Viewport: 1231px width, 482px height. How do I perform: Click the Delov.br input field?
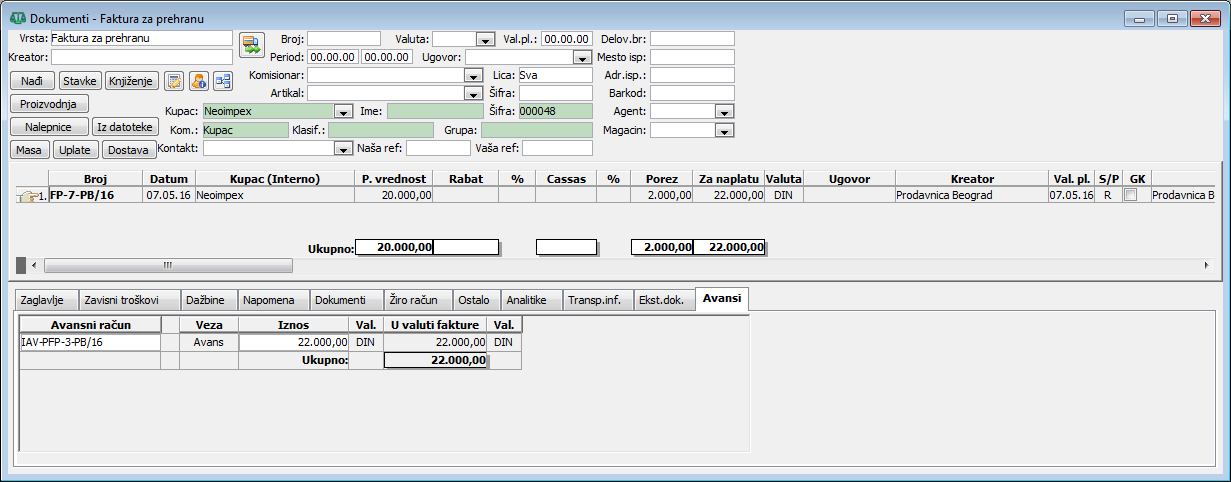(692, 39)
